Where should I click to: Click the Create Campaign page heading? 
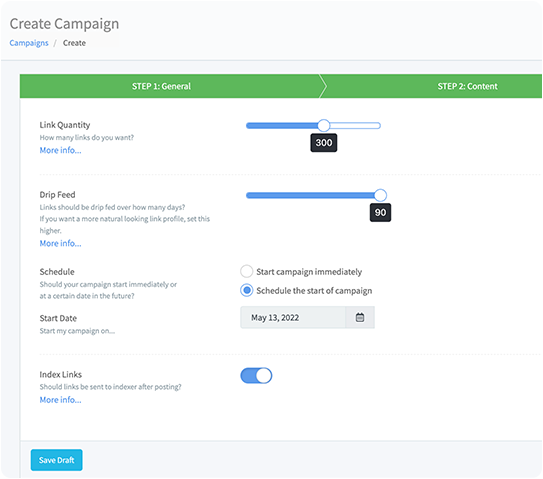(64, 24)
